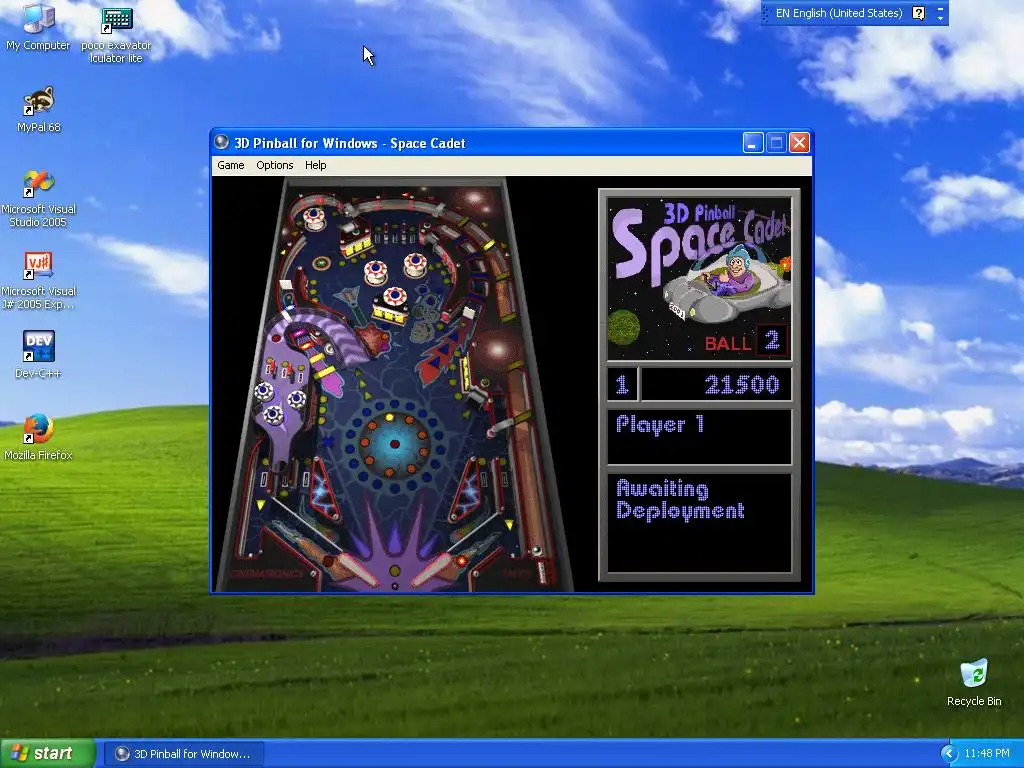This screenshot has width=1024, height=768.
Task: Click the EN English language bar indicator
Action: coord(838,13)
